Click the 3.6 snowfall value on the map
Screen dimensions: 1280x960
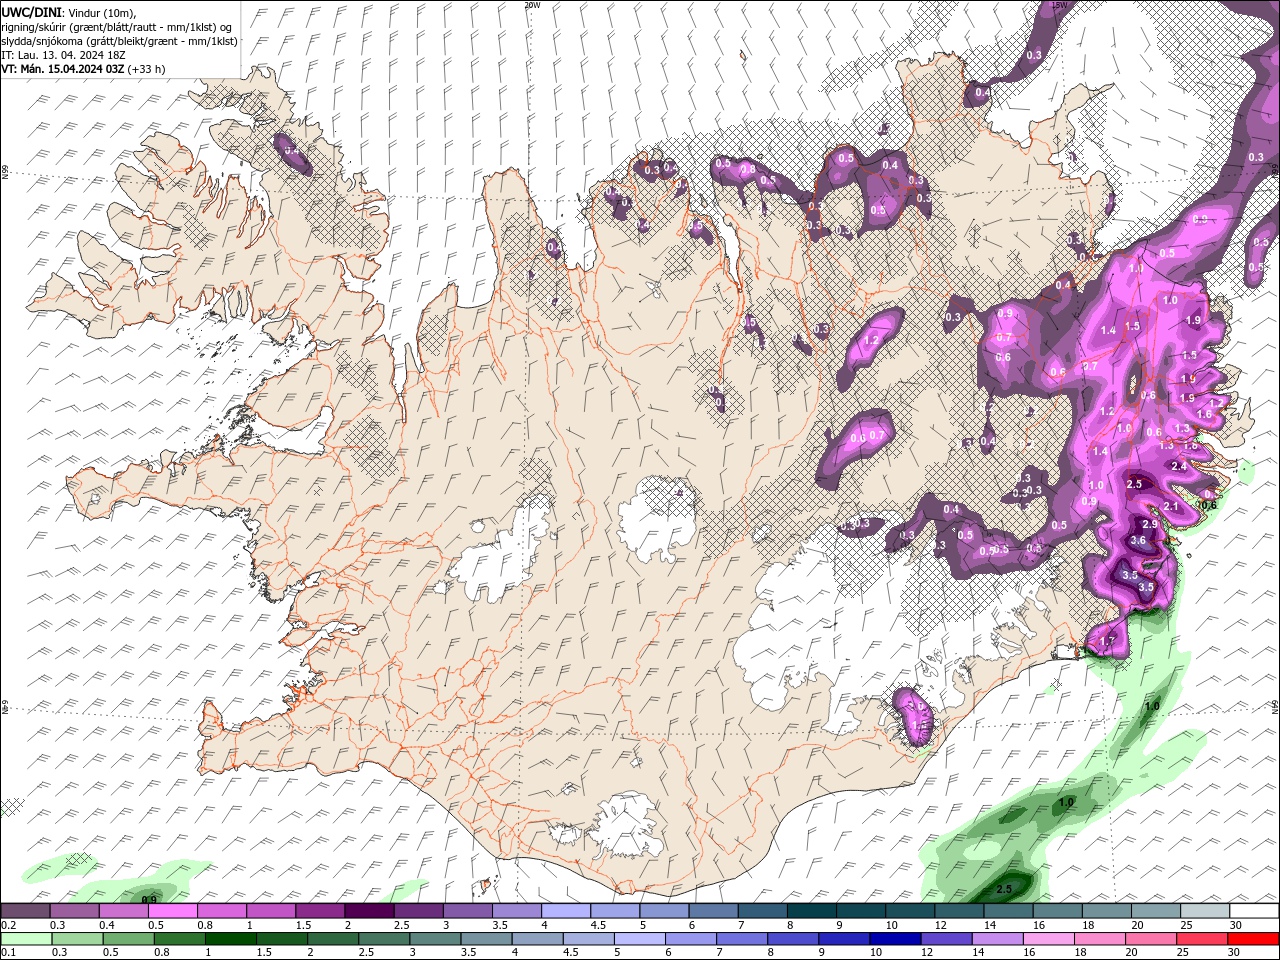click(x=1138, y=540)
